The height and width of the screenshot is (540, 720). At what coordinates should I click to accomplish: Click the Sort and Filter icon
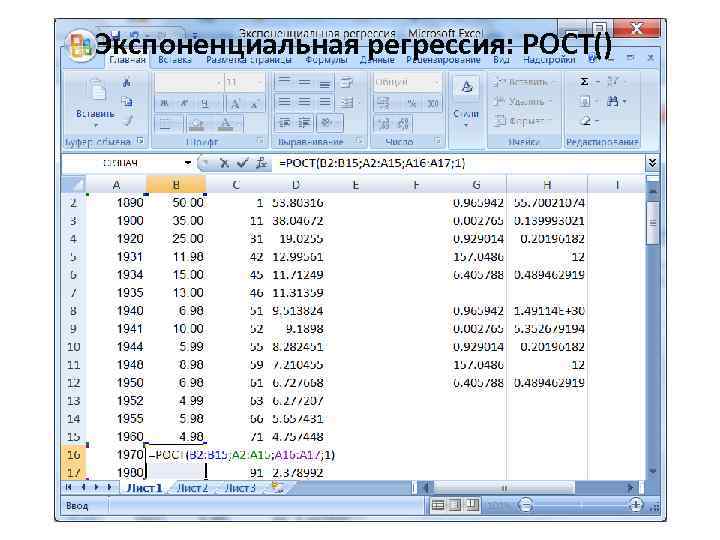point(613,82)
